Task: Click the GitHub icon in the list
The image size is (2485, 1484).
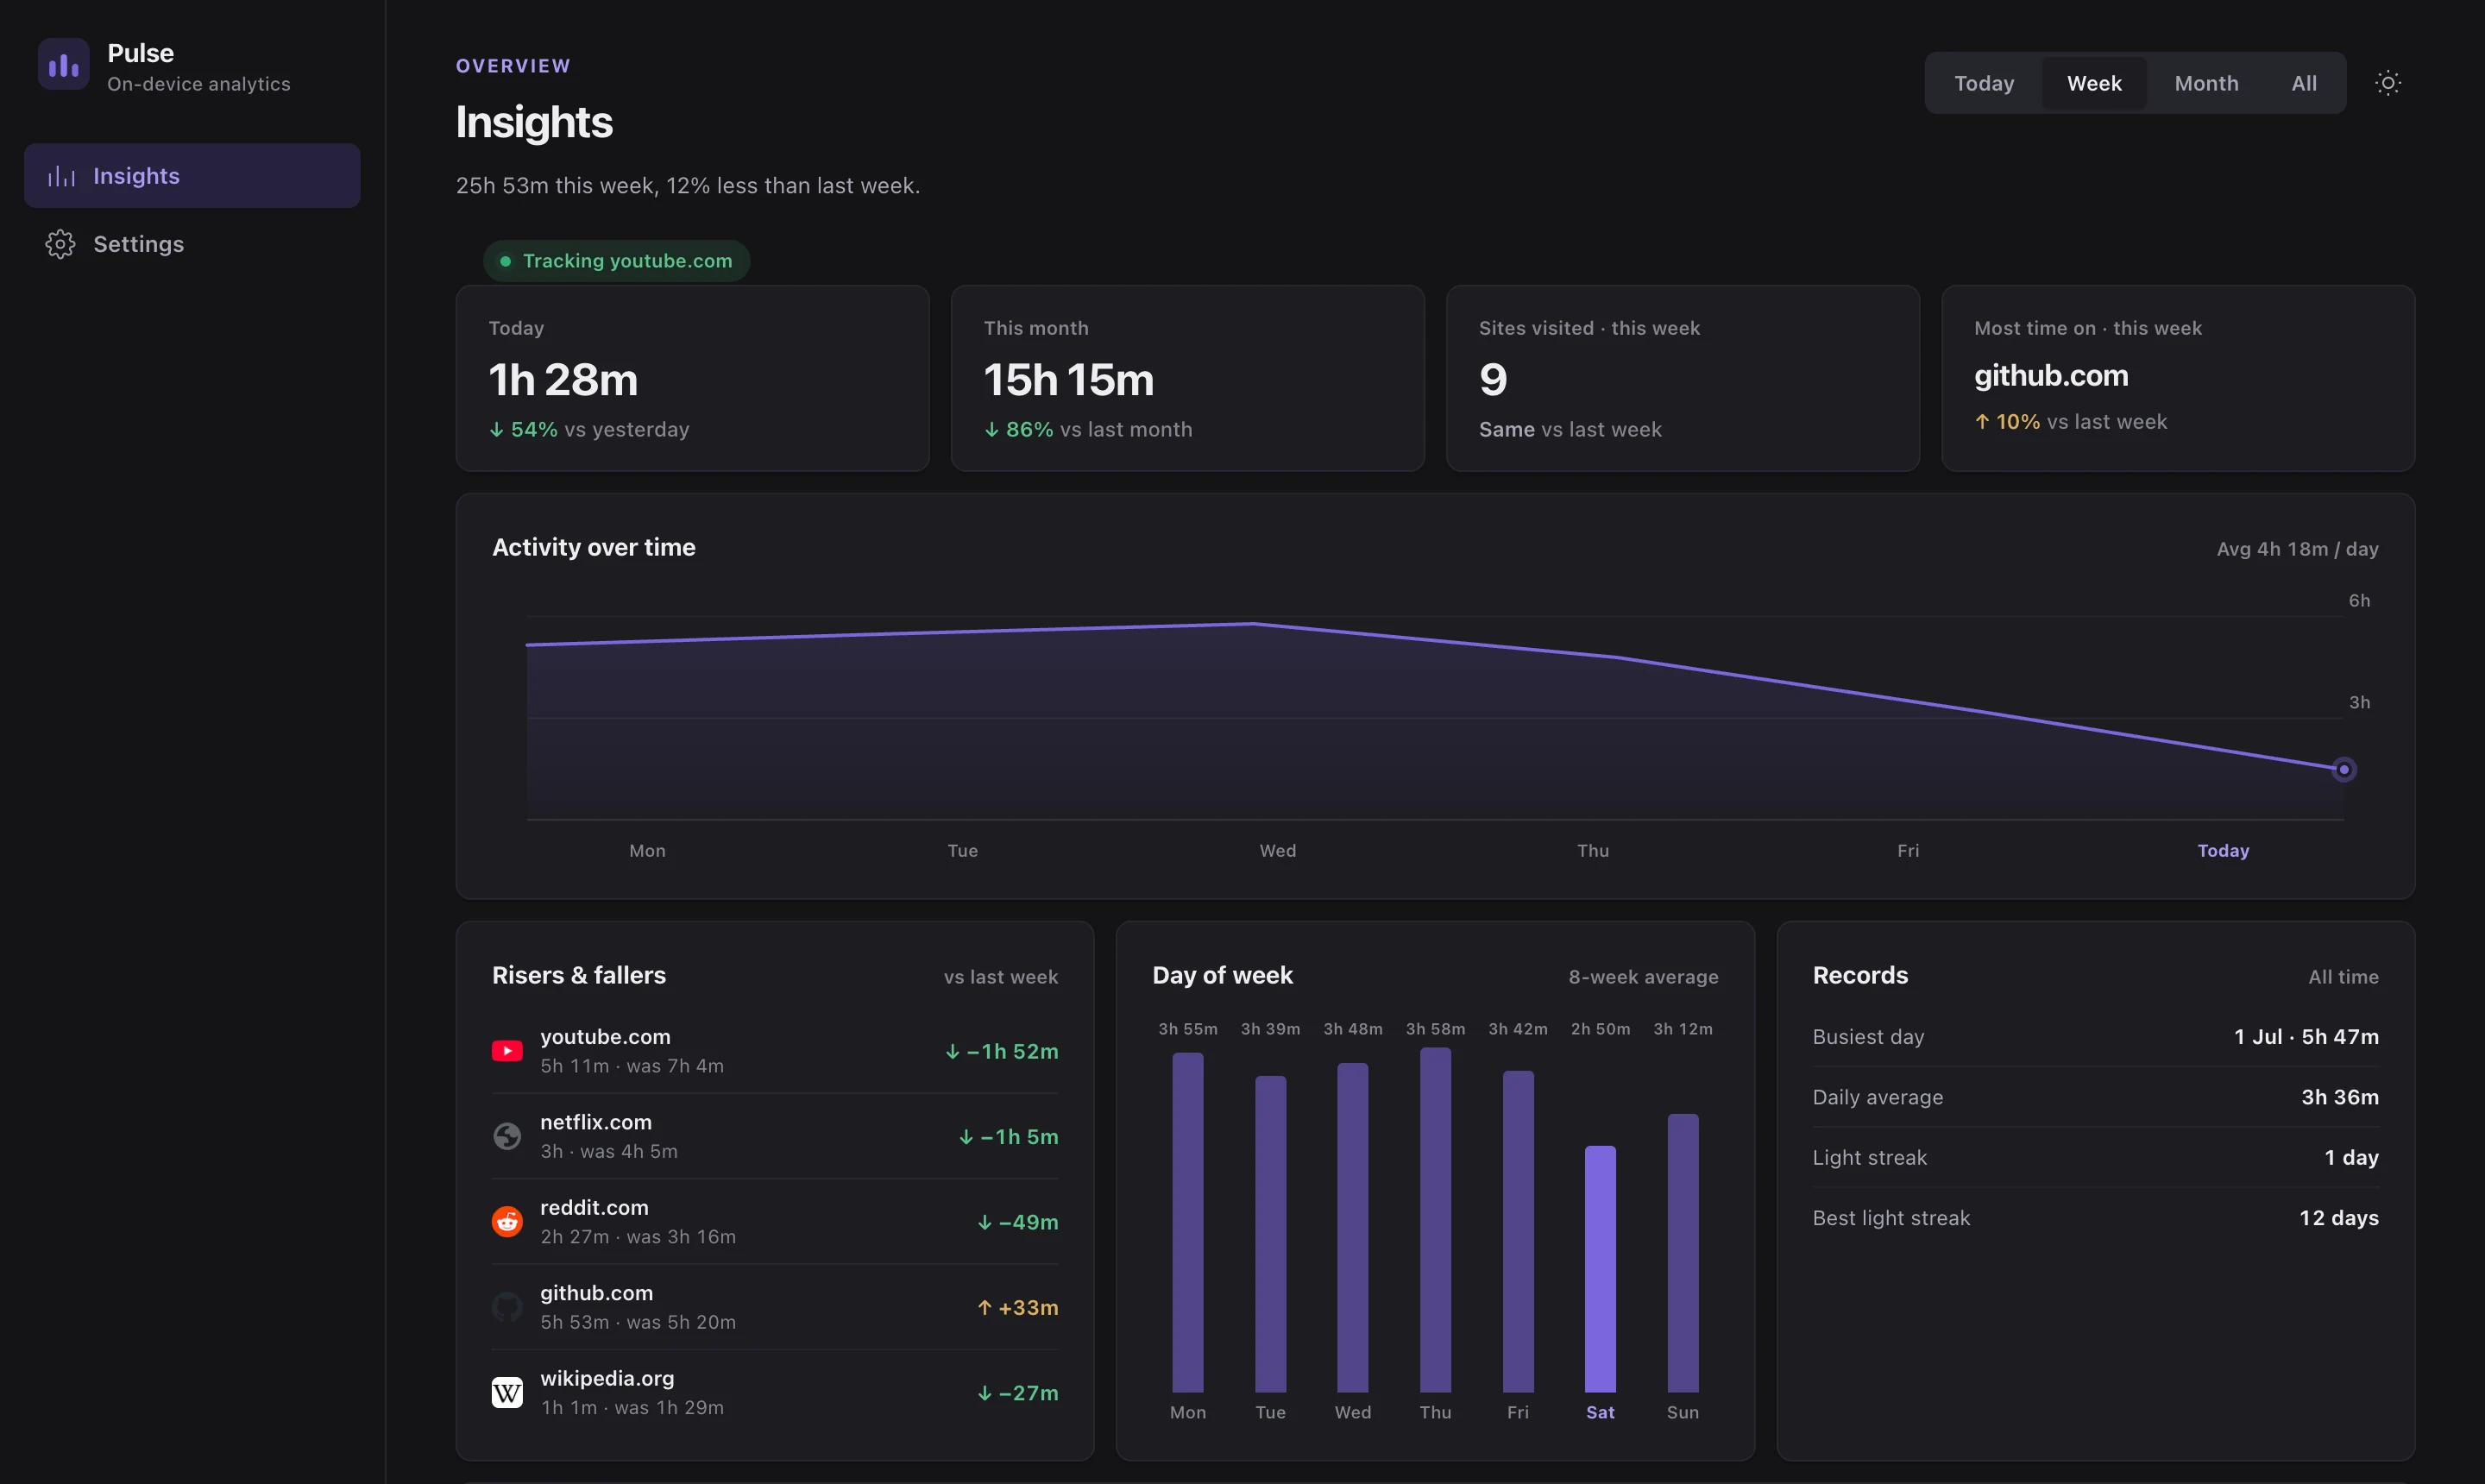Action: click(x=507, y=1307)
